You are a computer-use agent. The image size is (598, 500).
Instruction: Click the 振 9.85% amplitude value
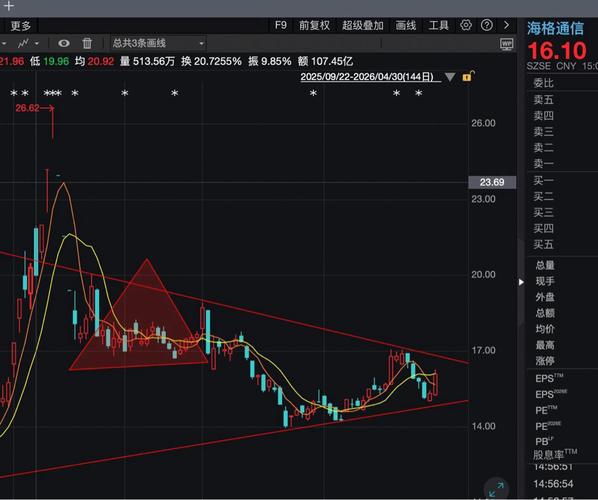pyautogui.click(x=270, y=61)
